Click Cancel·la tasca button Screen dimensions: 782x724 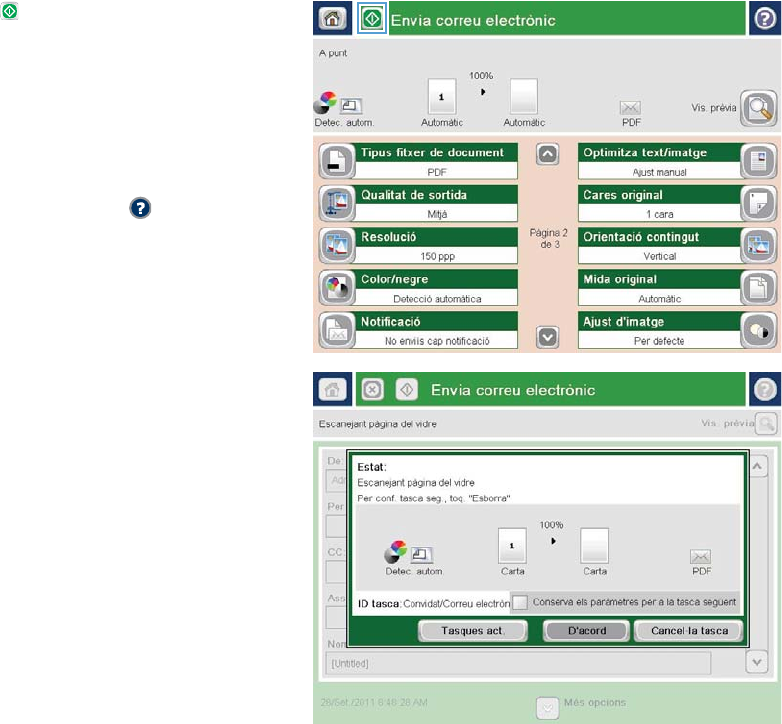pyautogui.click(x=689, y=631)
